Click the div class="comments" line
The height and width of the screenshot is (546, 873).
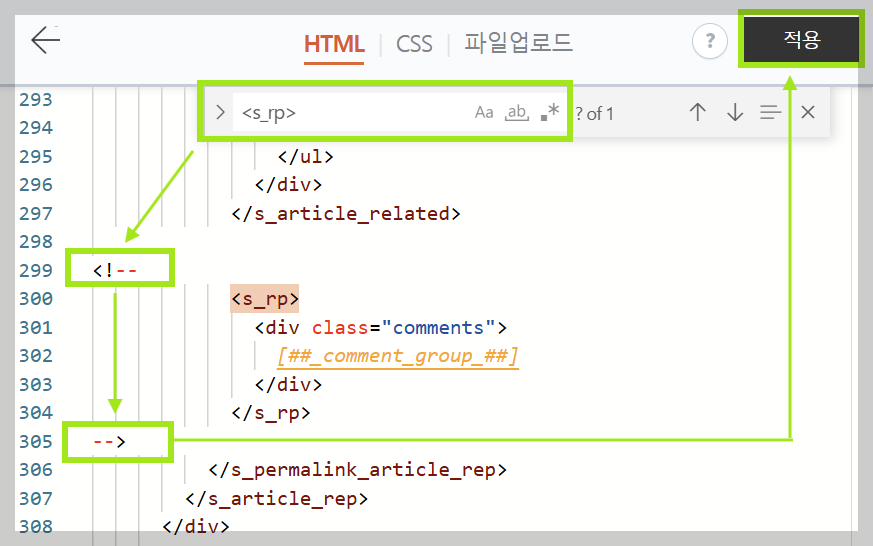(381, 328)
